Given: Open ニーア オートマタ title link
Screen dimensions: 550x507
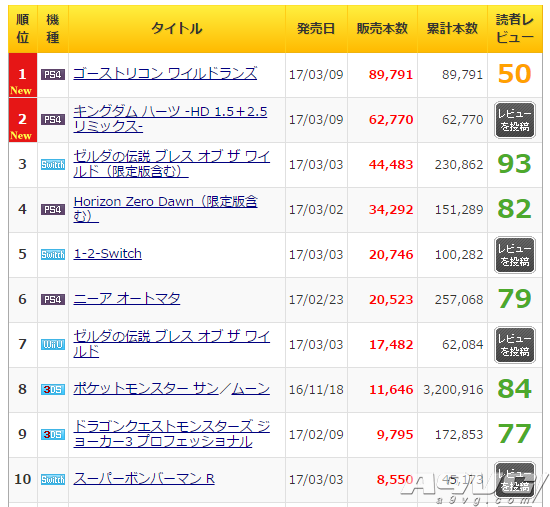Looking at the screenshot, I should (127, 299).
